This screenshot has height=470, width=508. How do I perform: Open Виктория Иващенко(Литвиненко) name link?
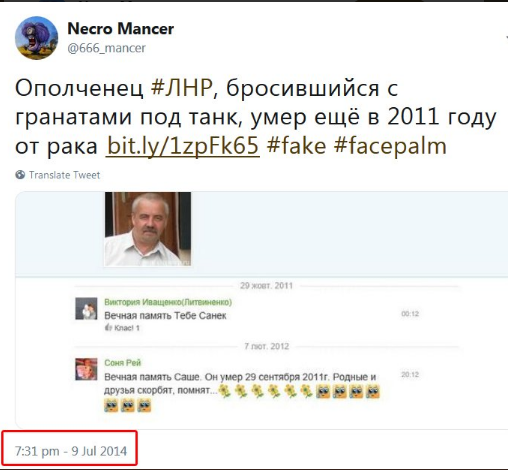coord(168,302)
